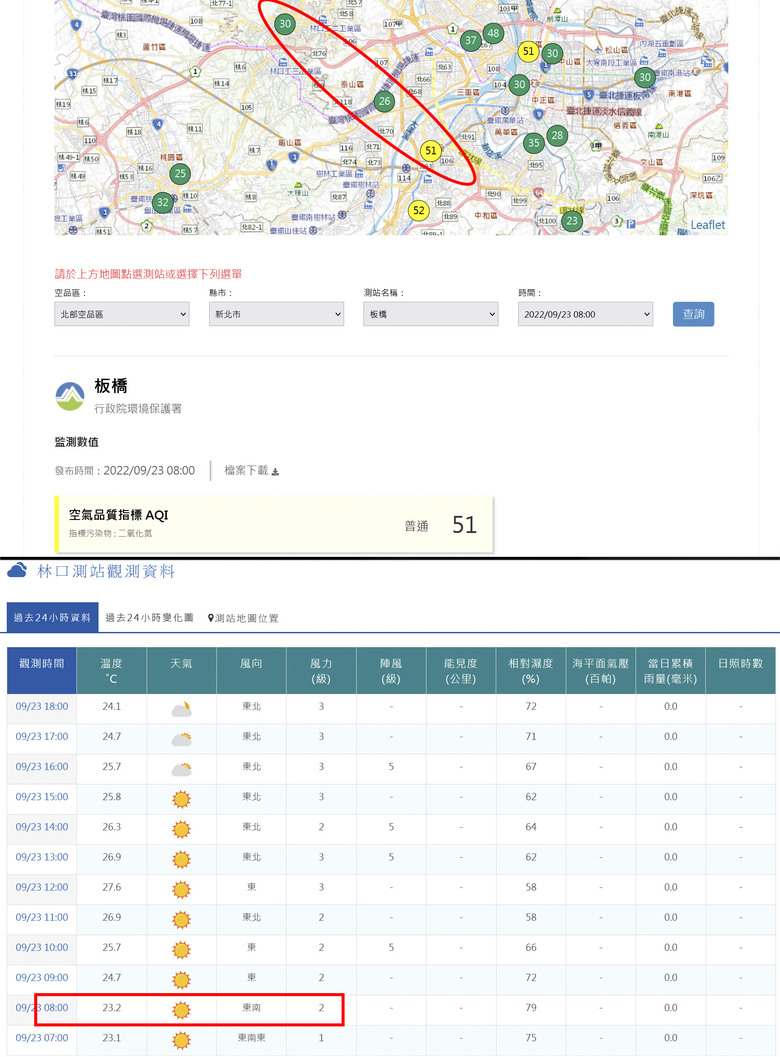
Task: Select the green 23 station marker
Action: pos(572,220)
